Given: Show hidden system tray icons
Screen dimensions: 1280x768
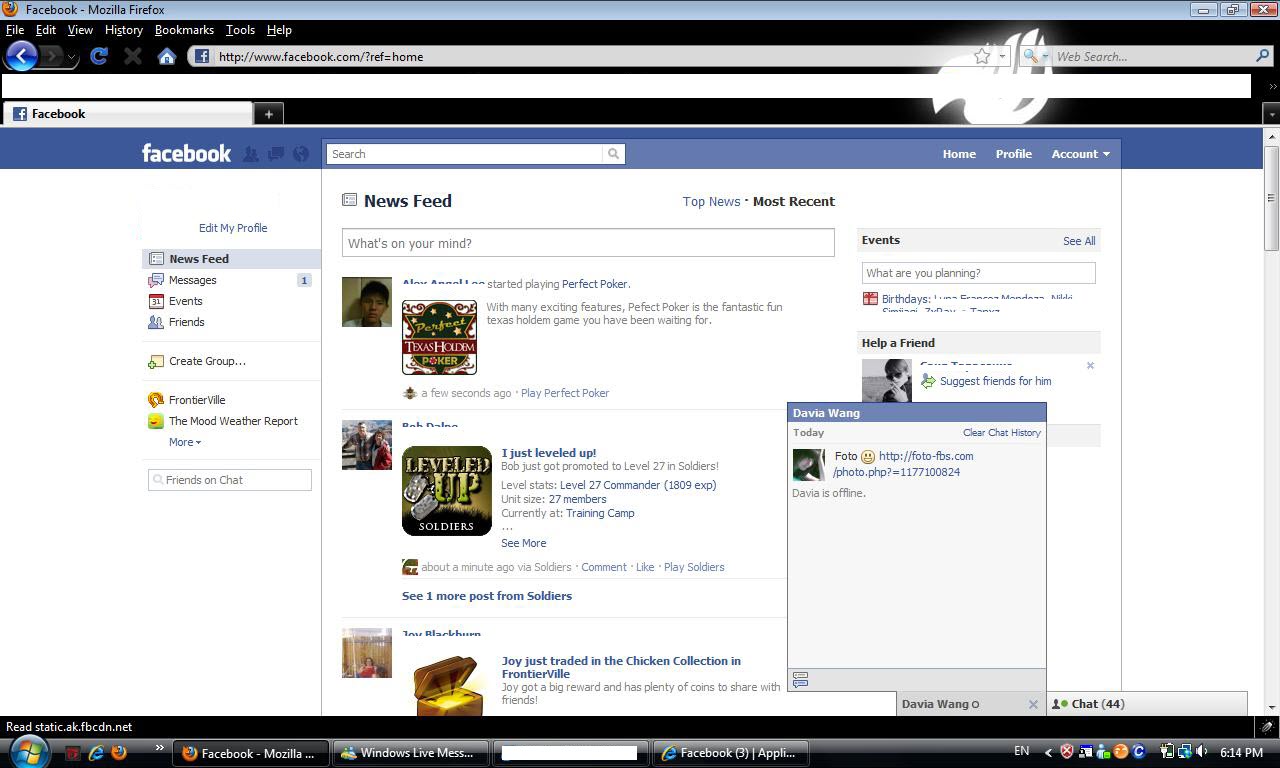Looking at the screenshot, I should click(x=1048, y=752).
